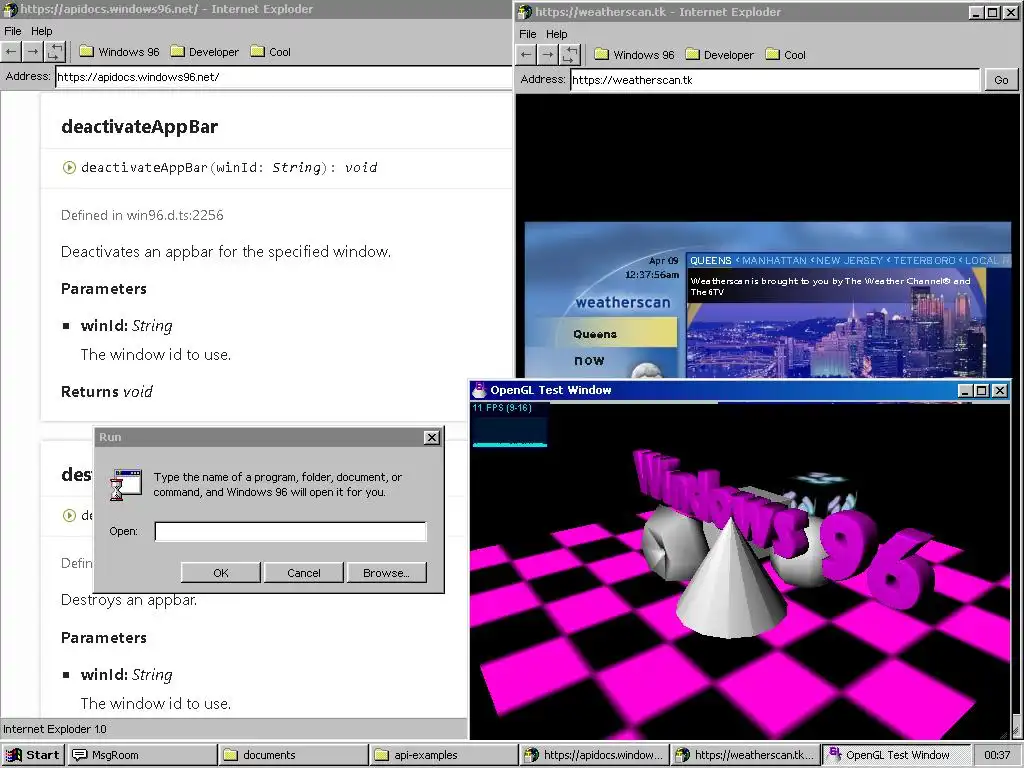Click the 'Internet Exploder 1.0' status bar text
This screenshot has height=768, width=1024.
tap(55, 729)
